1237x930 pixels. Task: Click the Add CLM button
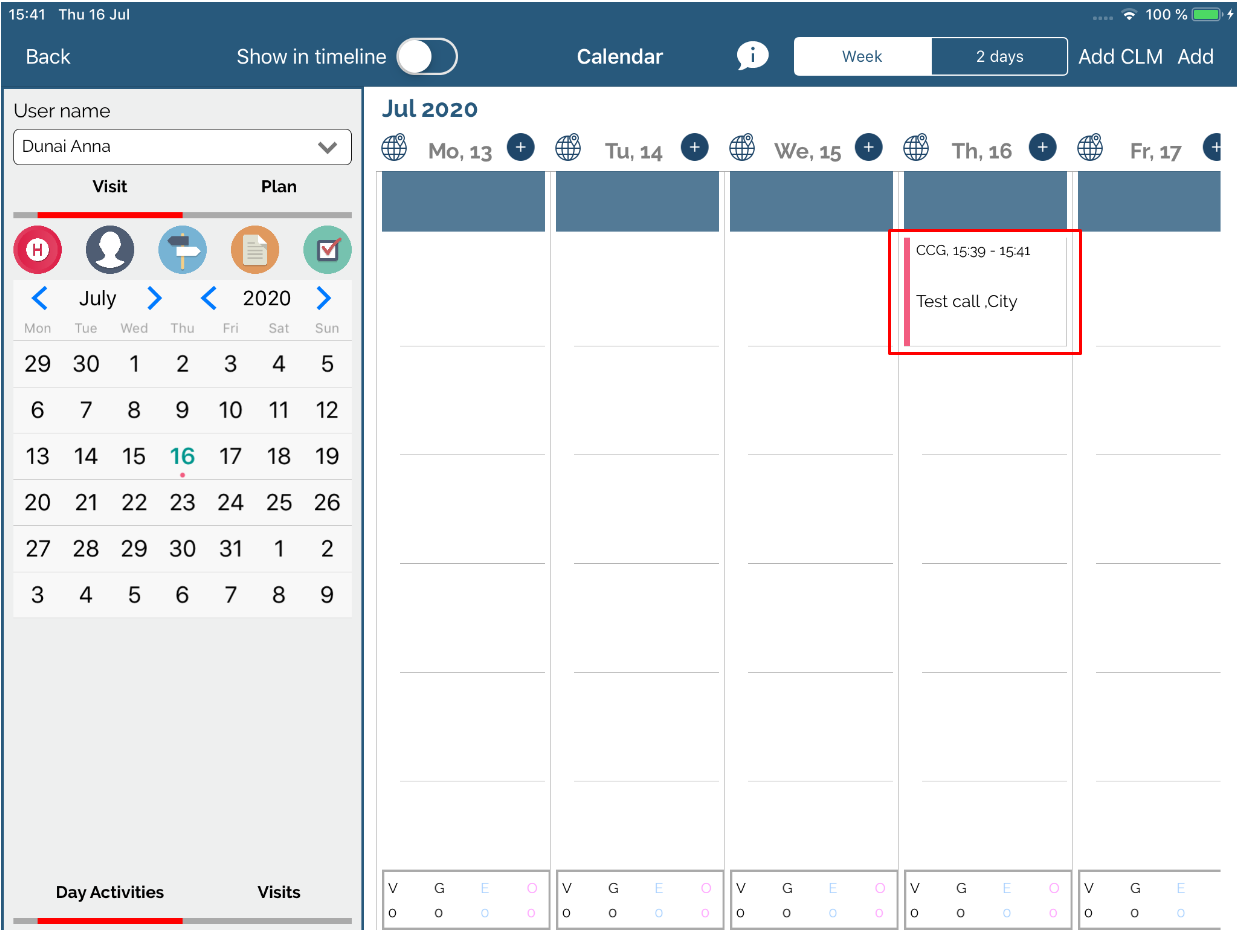click(x=1120, y=57)
